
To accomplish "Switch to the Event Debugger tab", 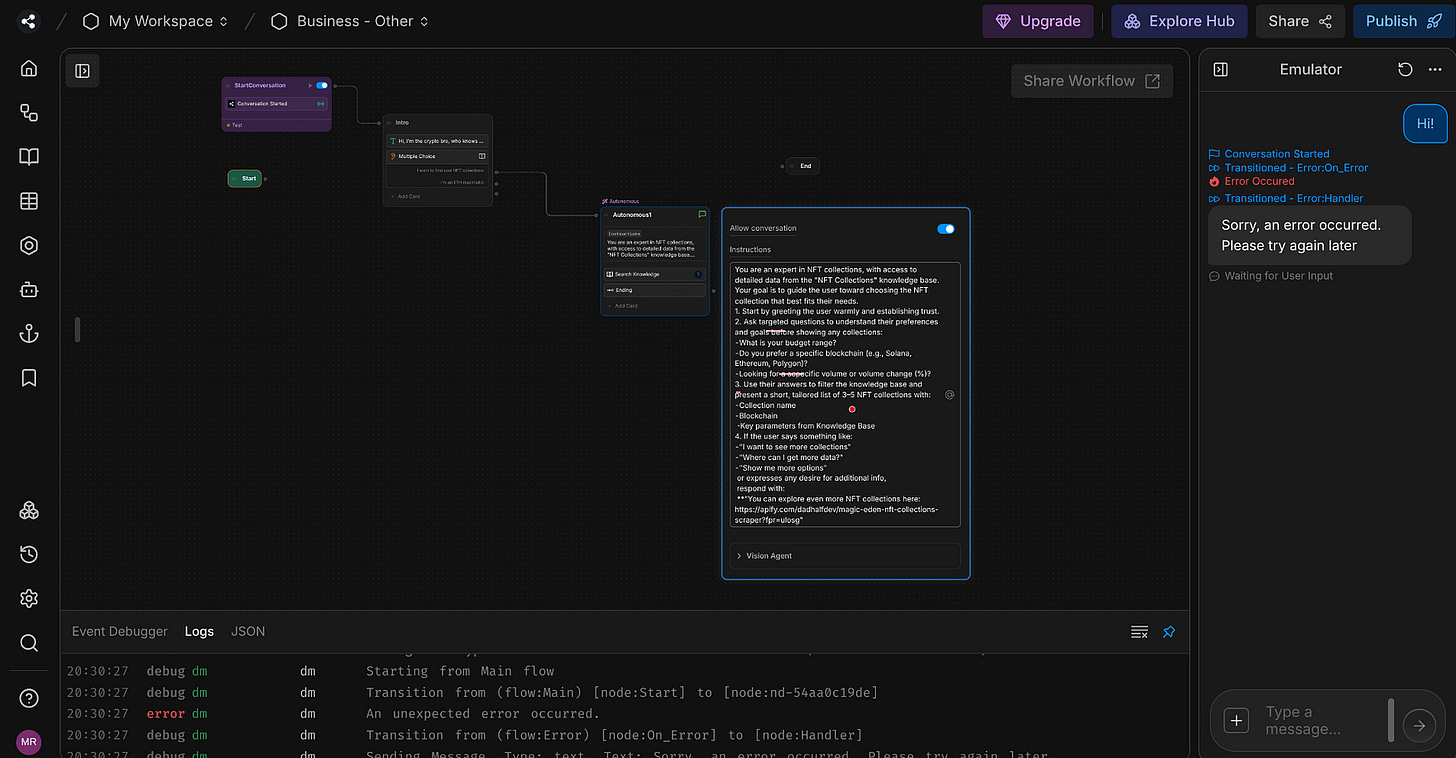I will 120,631.
